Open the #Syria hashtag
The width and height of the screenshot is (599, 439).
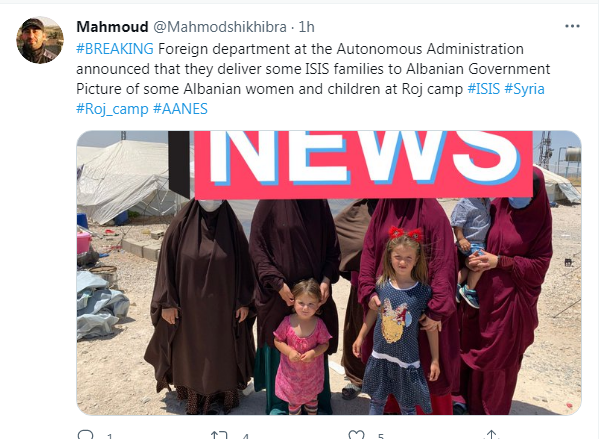[524, 89]
